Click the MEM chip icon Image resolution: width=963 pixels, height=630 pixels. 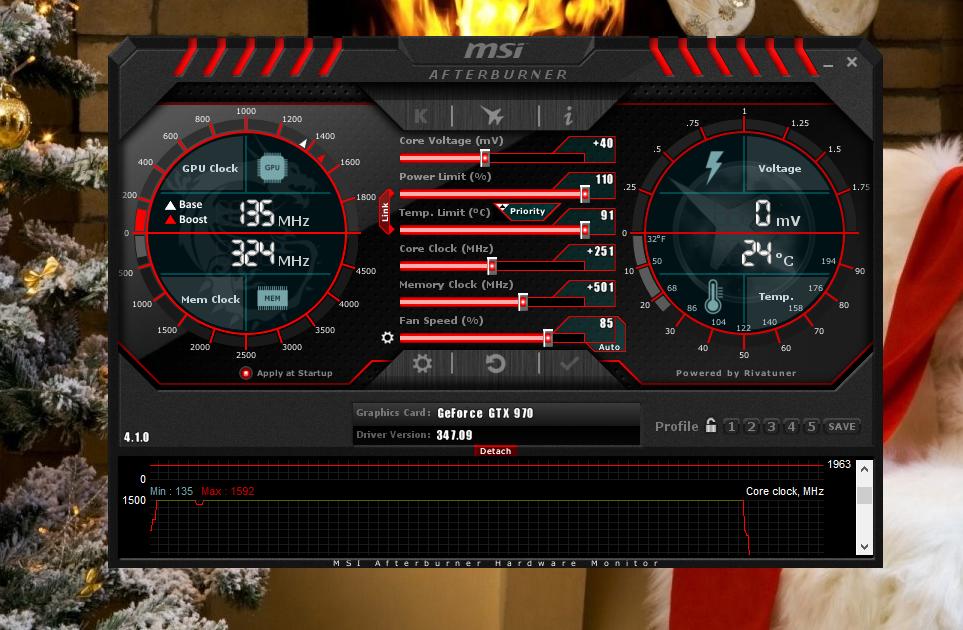[x=272, y=298]
